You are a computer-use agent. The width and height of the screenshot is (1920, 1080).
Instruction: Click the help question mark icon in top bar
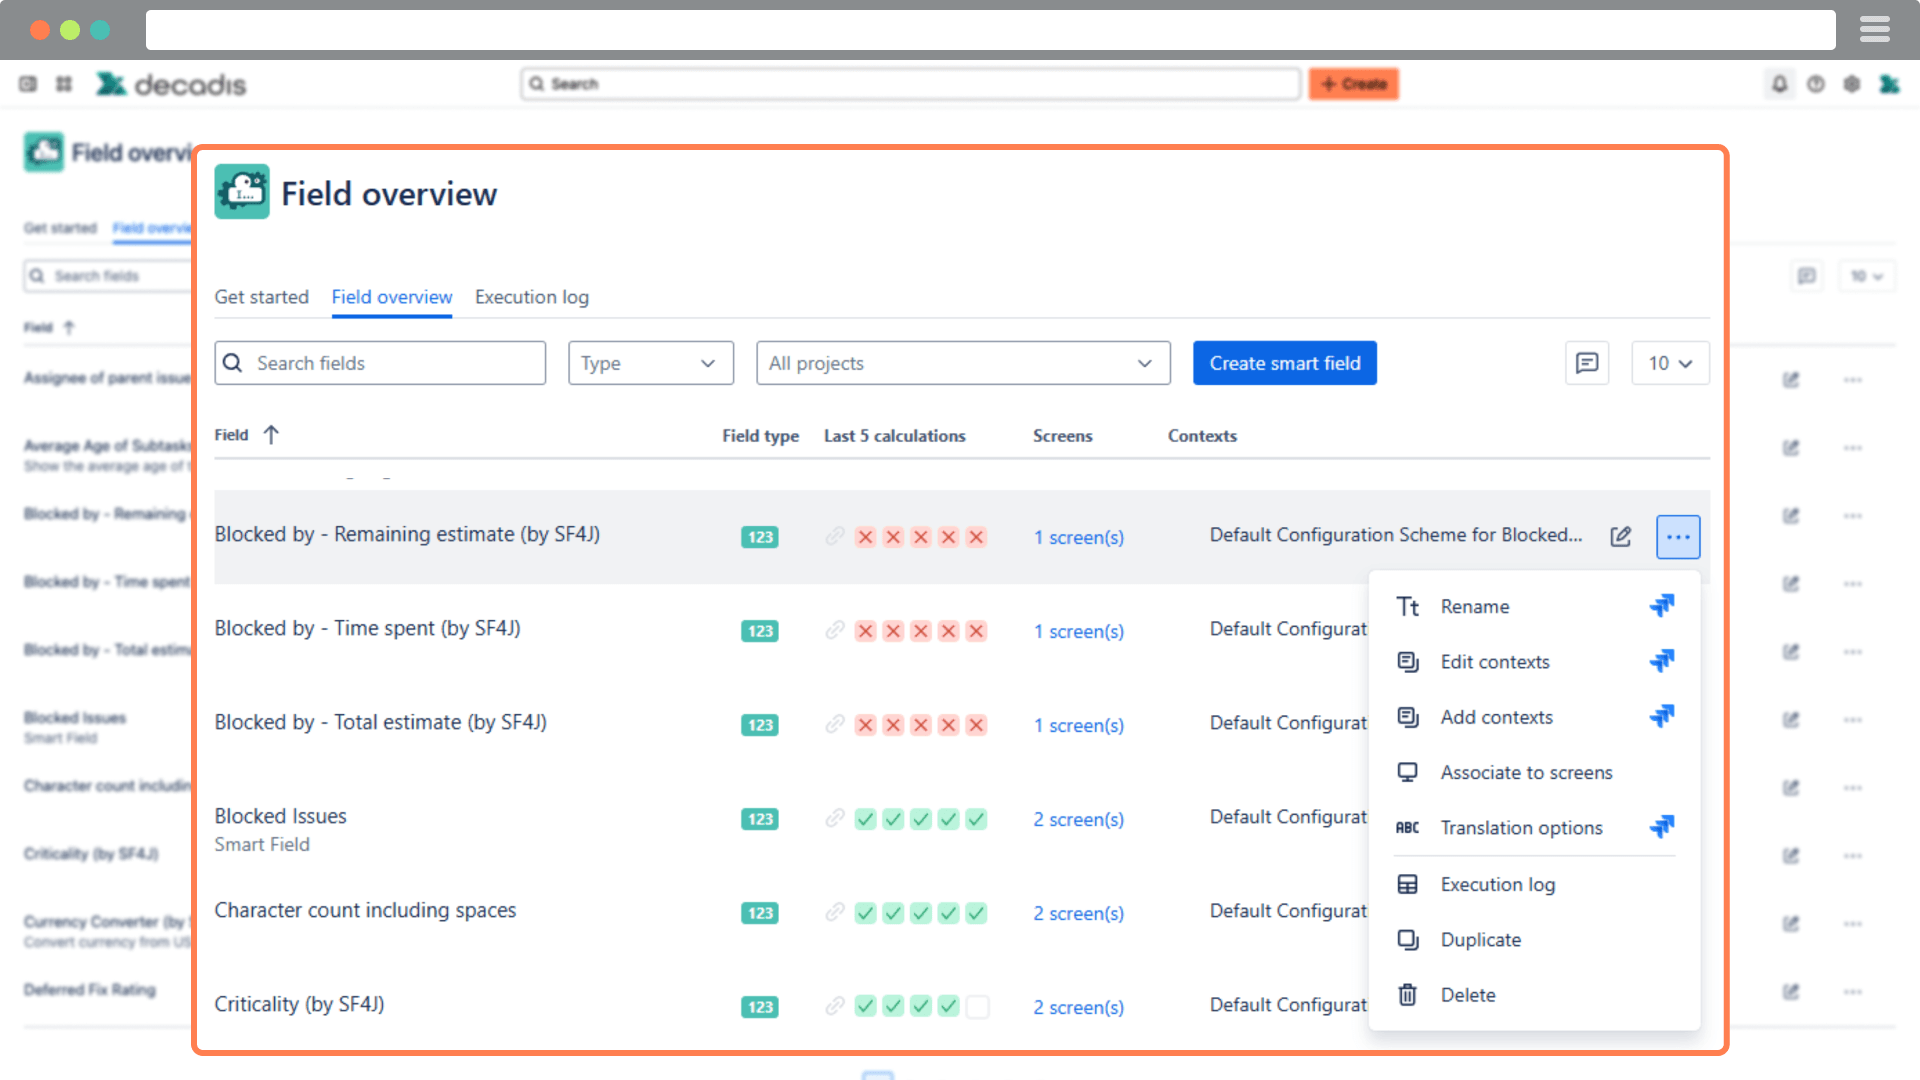[x=1815, y=84]
